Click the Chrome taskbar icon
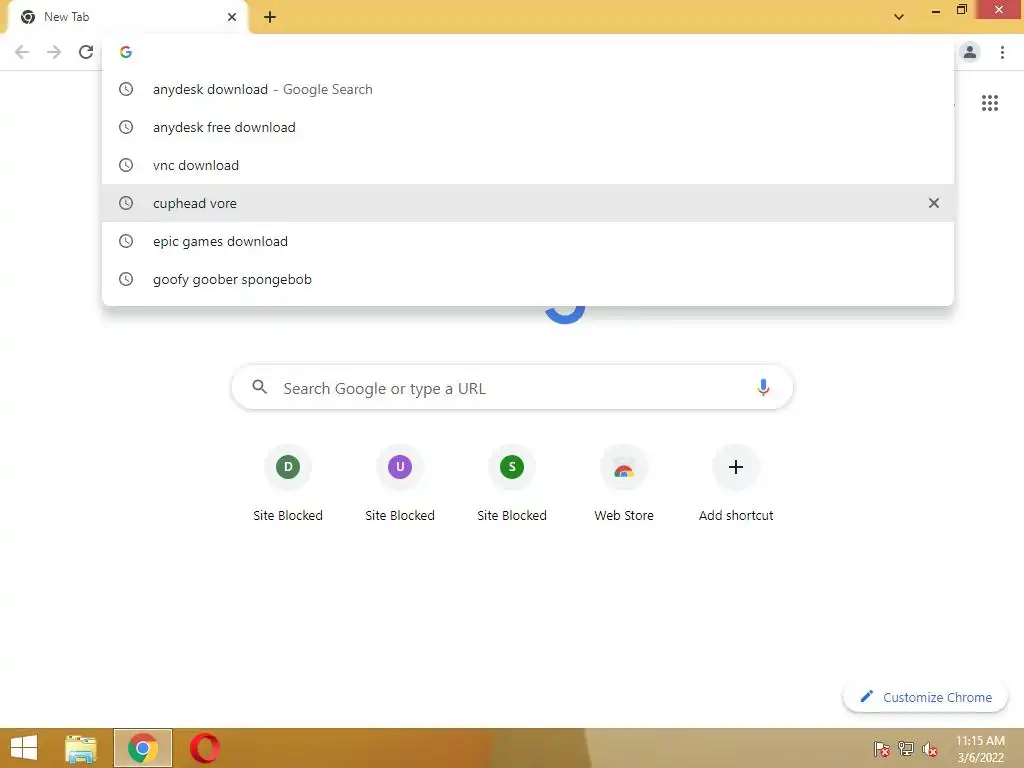The height and width of the screenshot is (768, 1024). coord(143,748)
